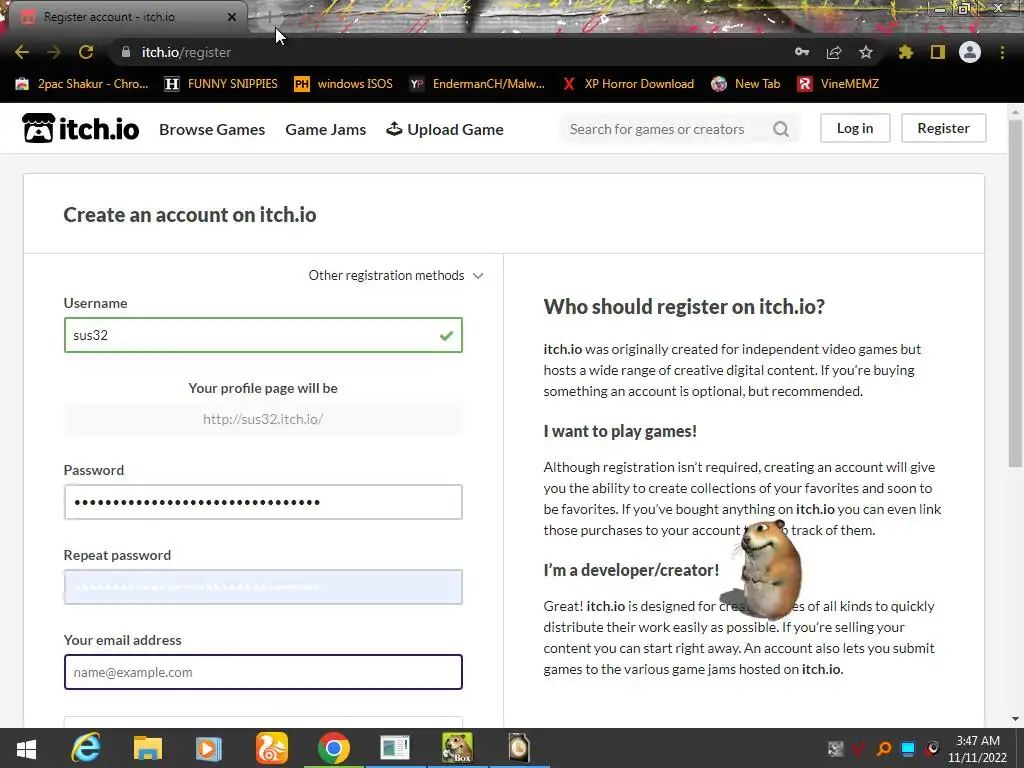Click the Your email address field
The height and width of the screenshot is (768, 1024).
click(263, 672)
